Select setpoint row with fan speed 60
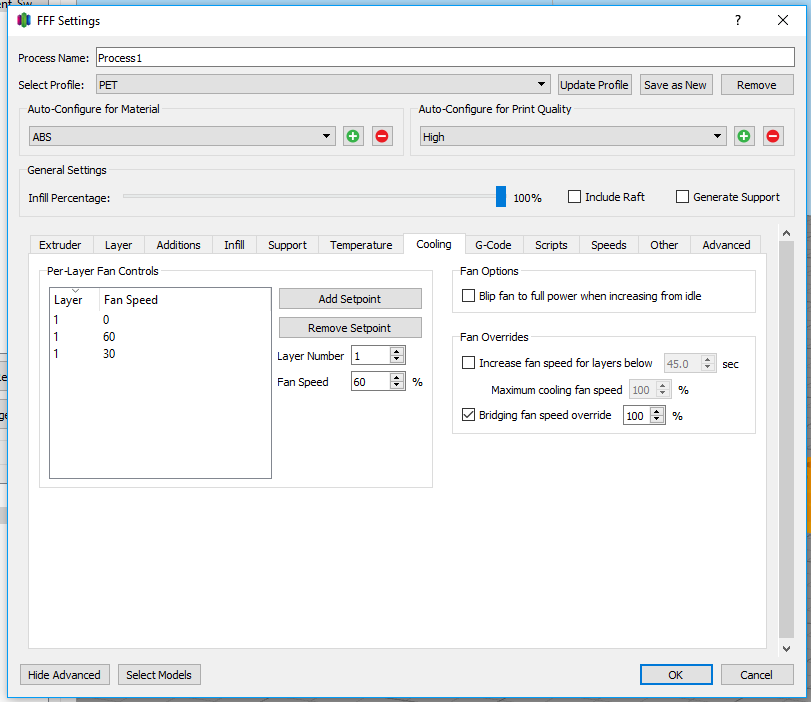Screen dimensions: 811x702 (x=160, y=337)
